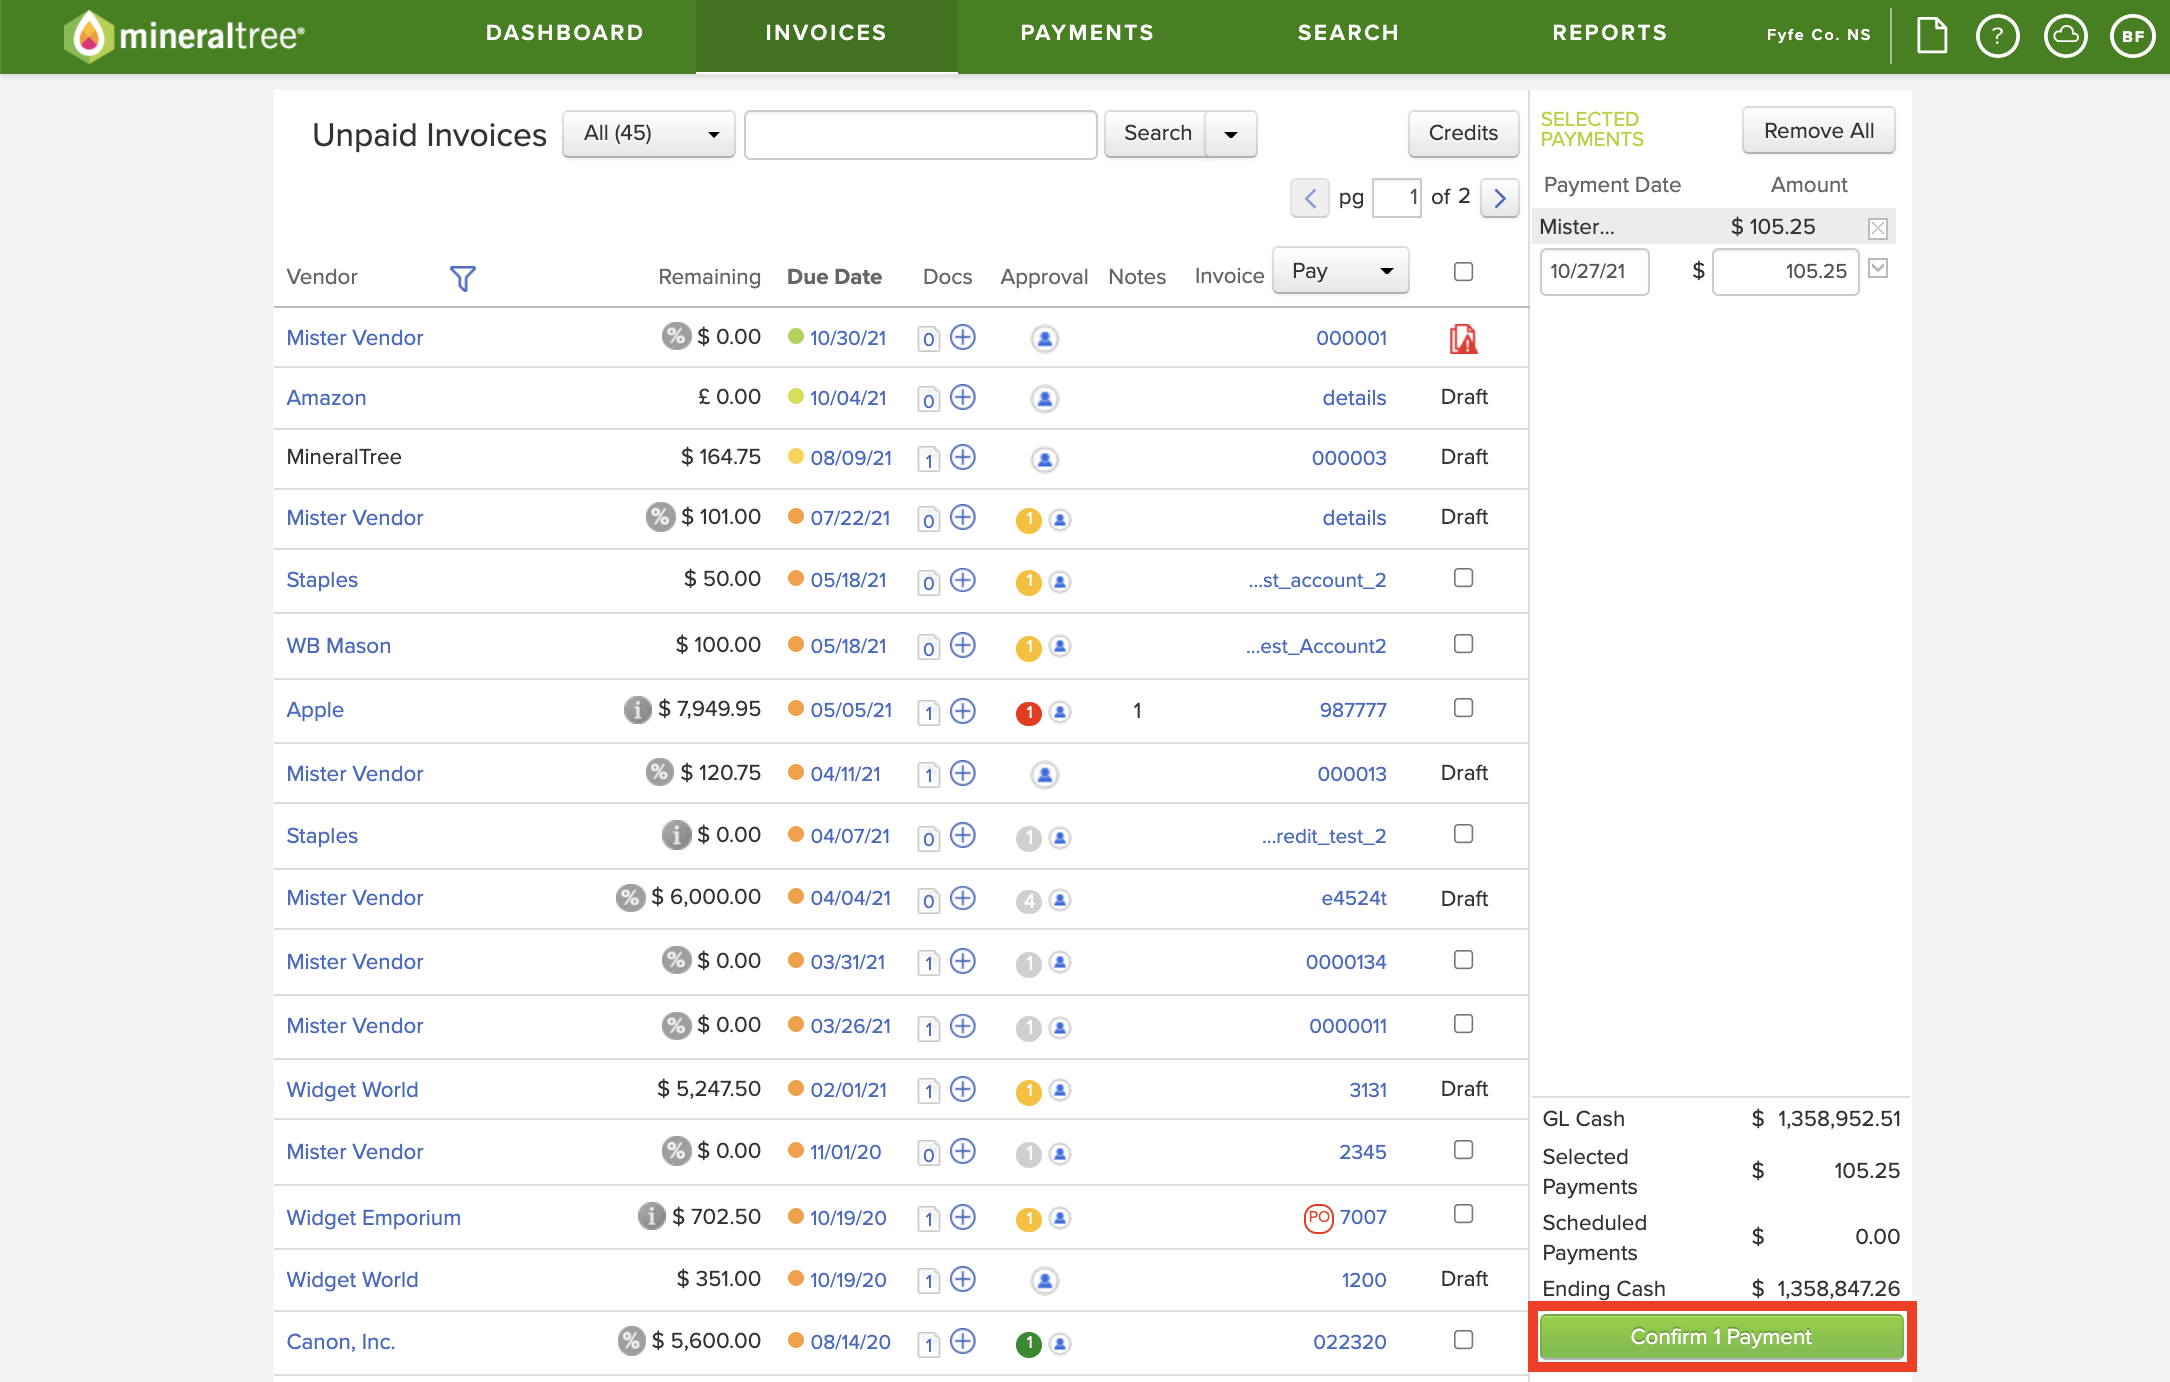The width and height of the screenshot is (2170, 1382).
Task: Edit the payment amount field 105.25
Action: click(x=1785, y=271)
